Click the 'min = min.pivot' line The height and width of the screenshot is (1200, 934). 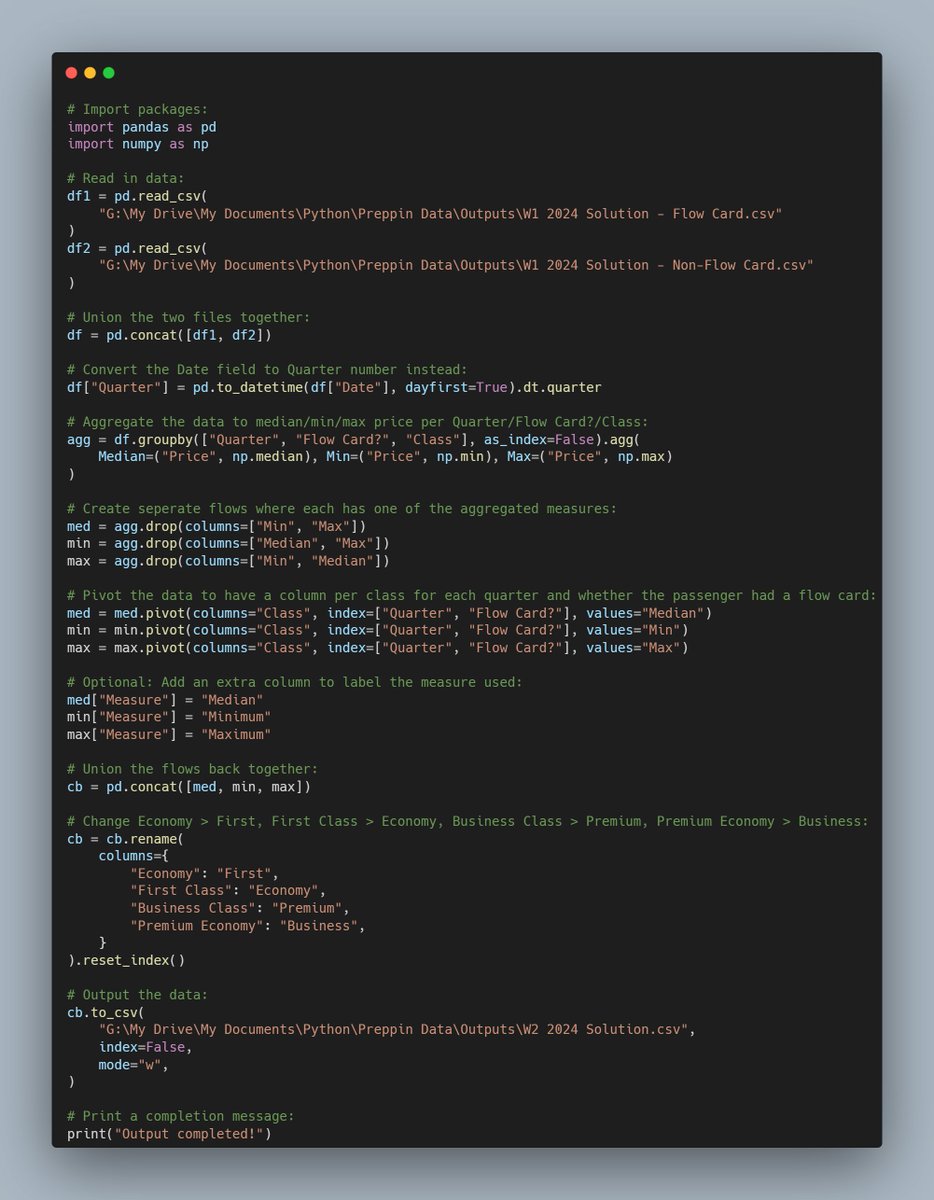377,630
